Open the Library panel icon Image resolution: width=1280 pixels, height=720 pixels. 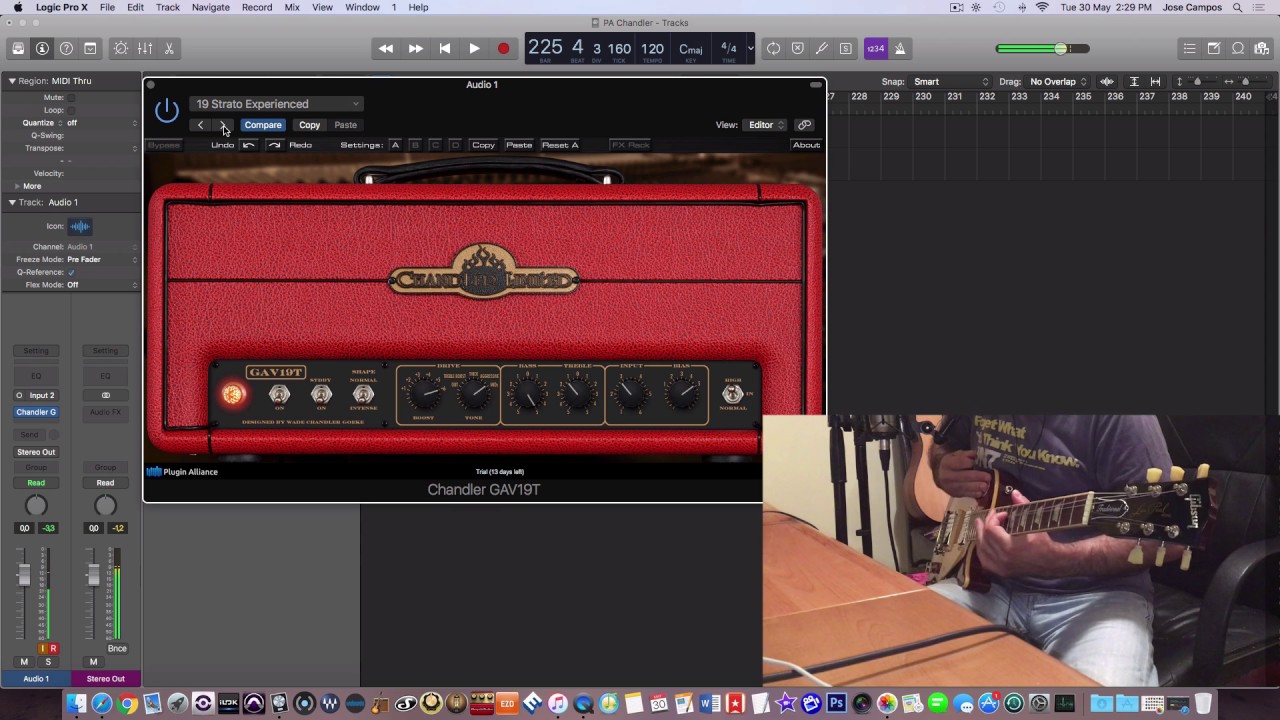[x=18, y=48]
